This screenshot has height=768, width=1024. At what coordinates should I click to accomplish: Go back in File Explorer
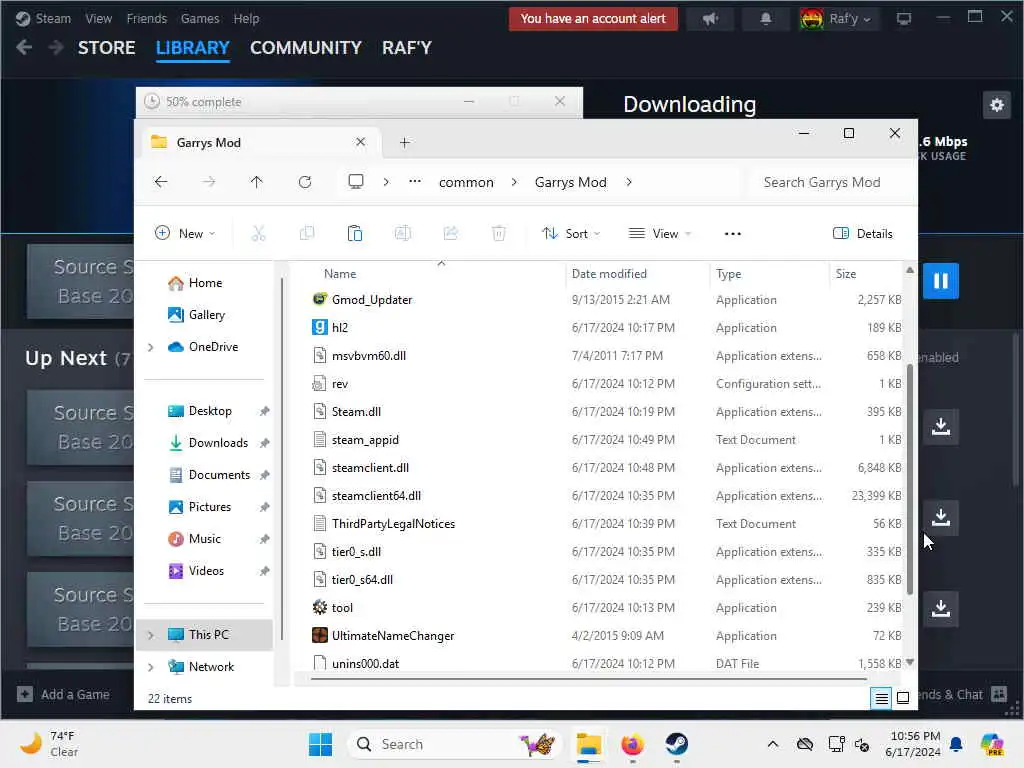point(161,182)
